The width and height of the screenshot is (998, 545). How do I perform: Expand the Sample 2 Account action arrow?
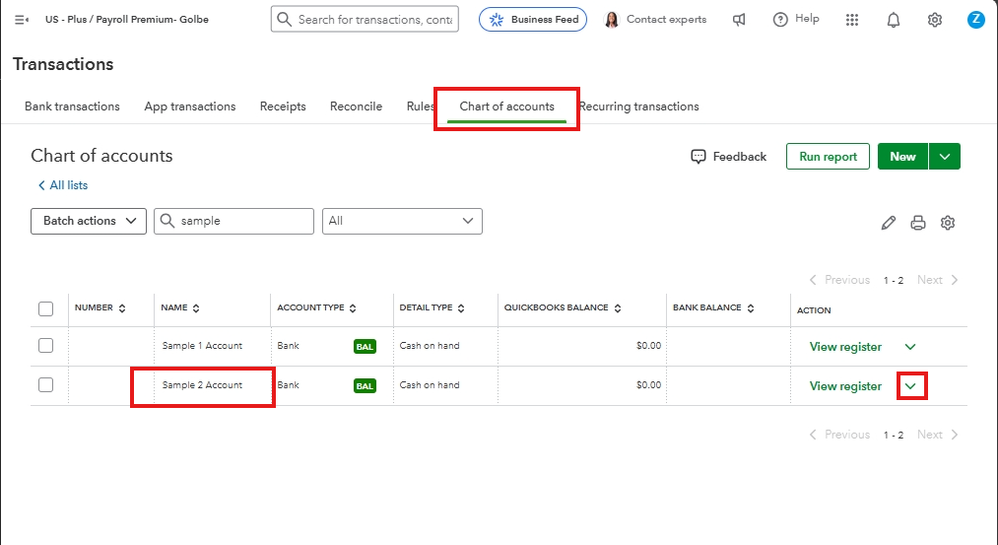911,386
